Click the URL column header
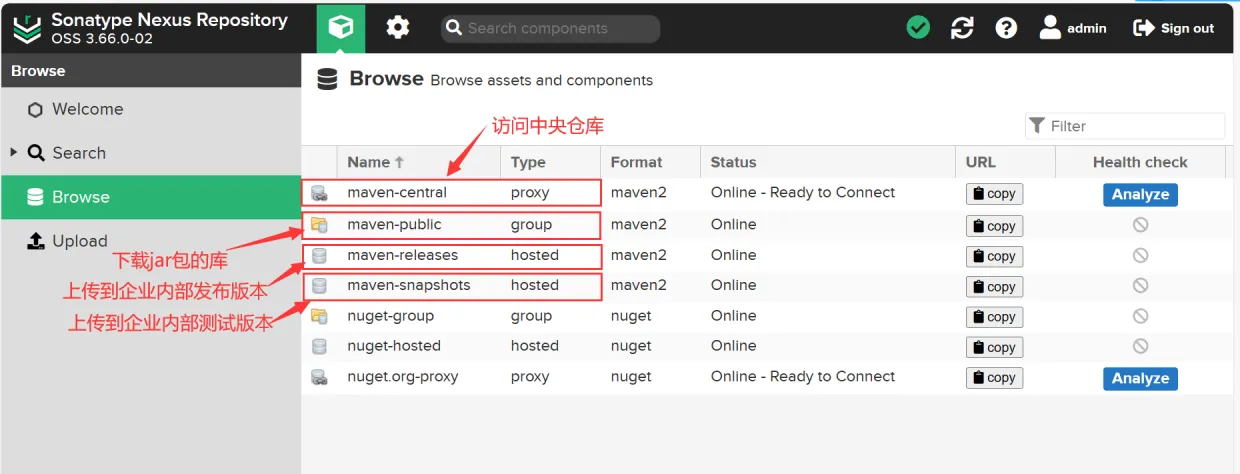Image resolution: width=1240 pixels, height=474 pixels. 1005,162
